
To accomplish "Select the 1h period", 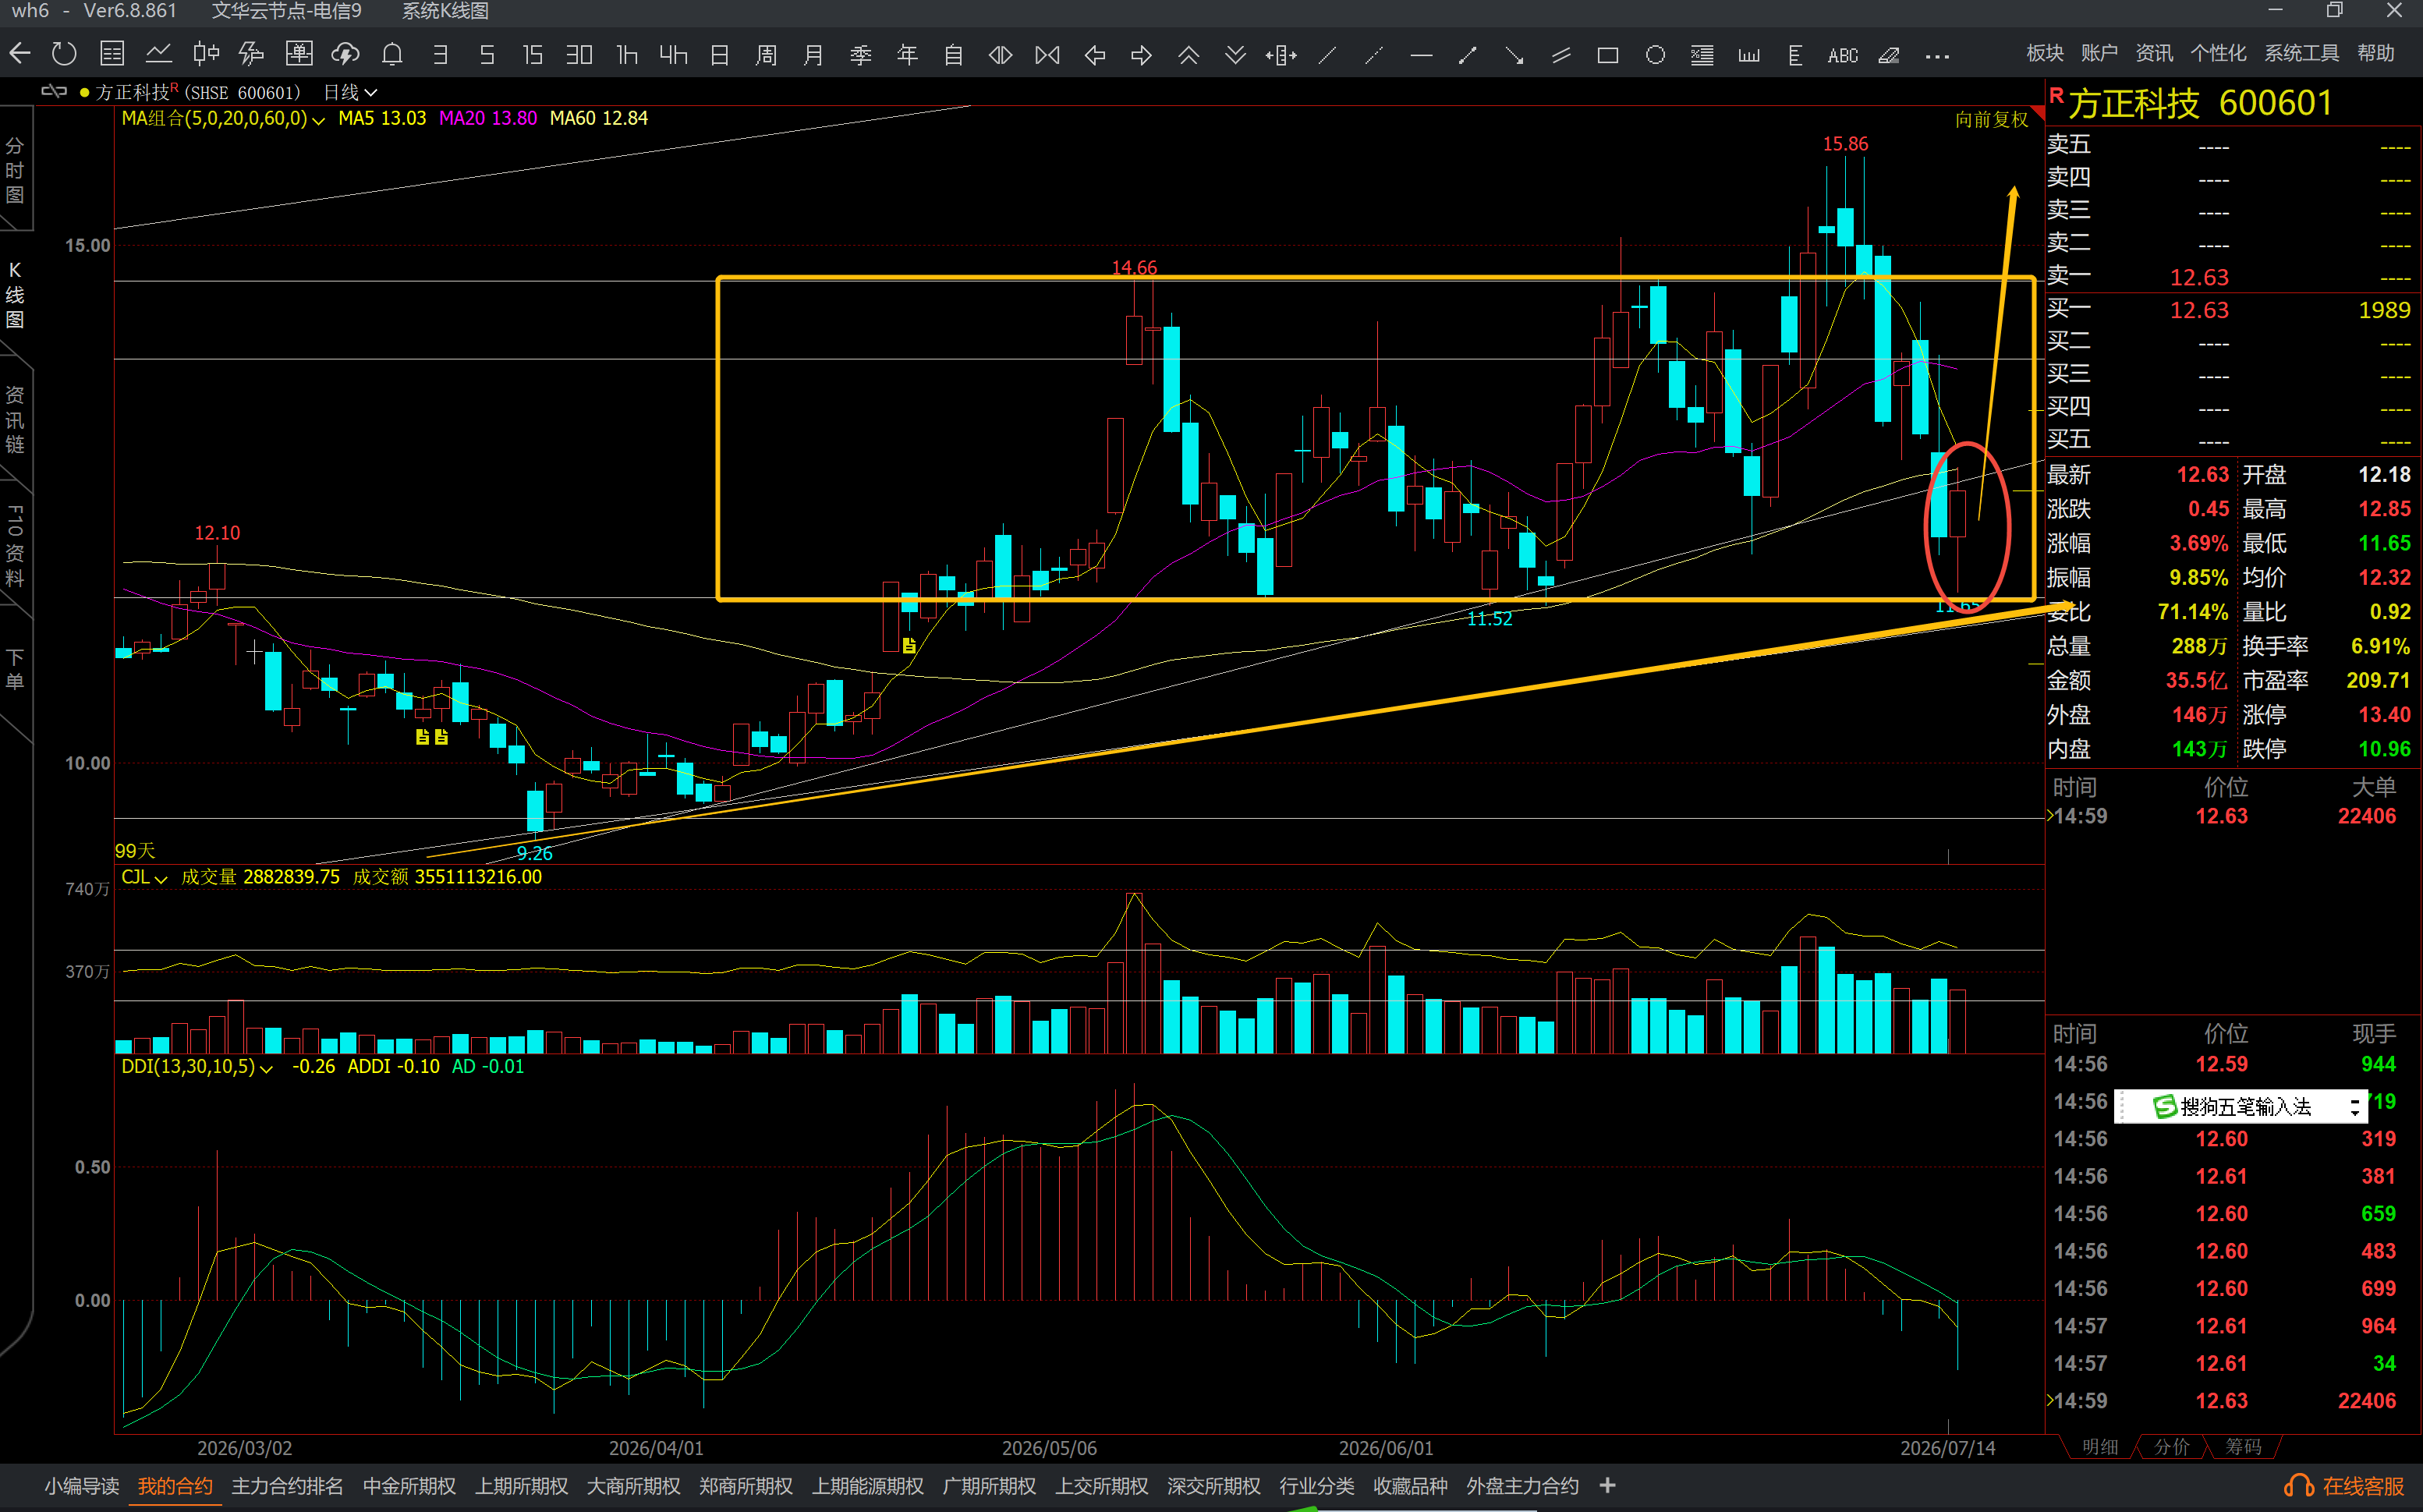I will click(x=626, y=54).
